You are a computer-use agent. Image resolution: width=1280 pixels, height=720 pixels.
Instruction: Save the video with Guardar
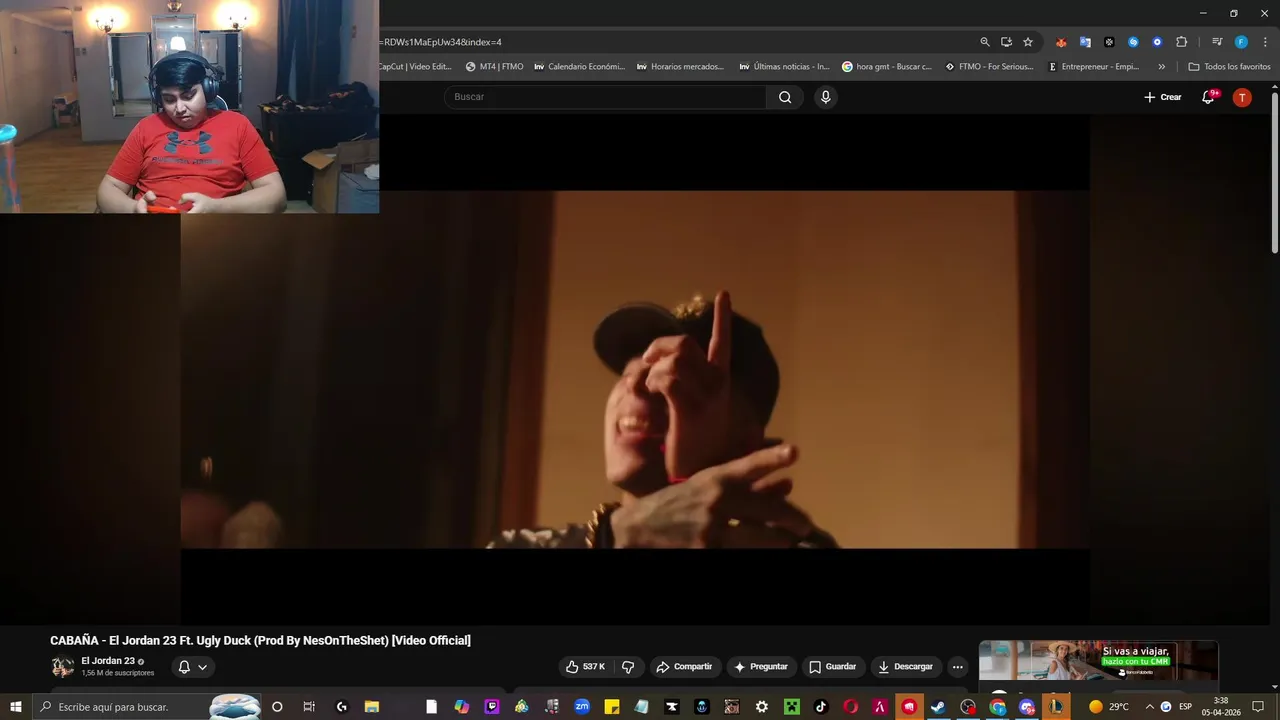(832, 667)
